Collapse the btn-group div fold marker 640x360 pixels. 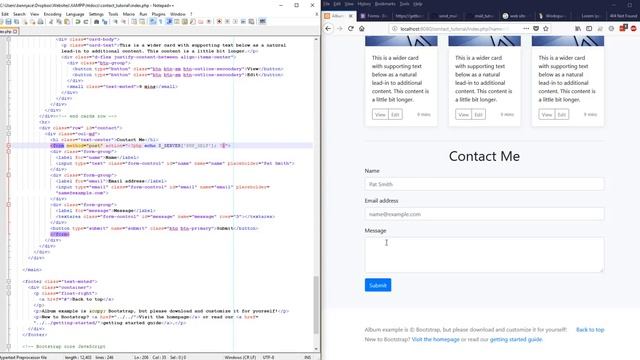pyautogui.click(x=9, y=63)
